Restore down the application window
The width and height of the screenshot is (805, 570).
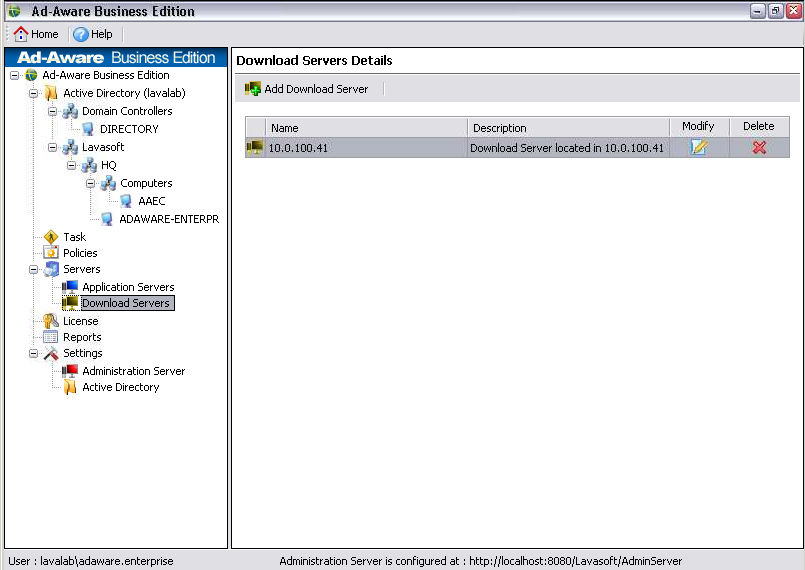[x=775, y=11]
